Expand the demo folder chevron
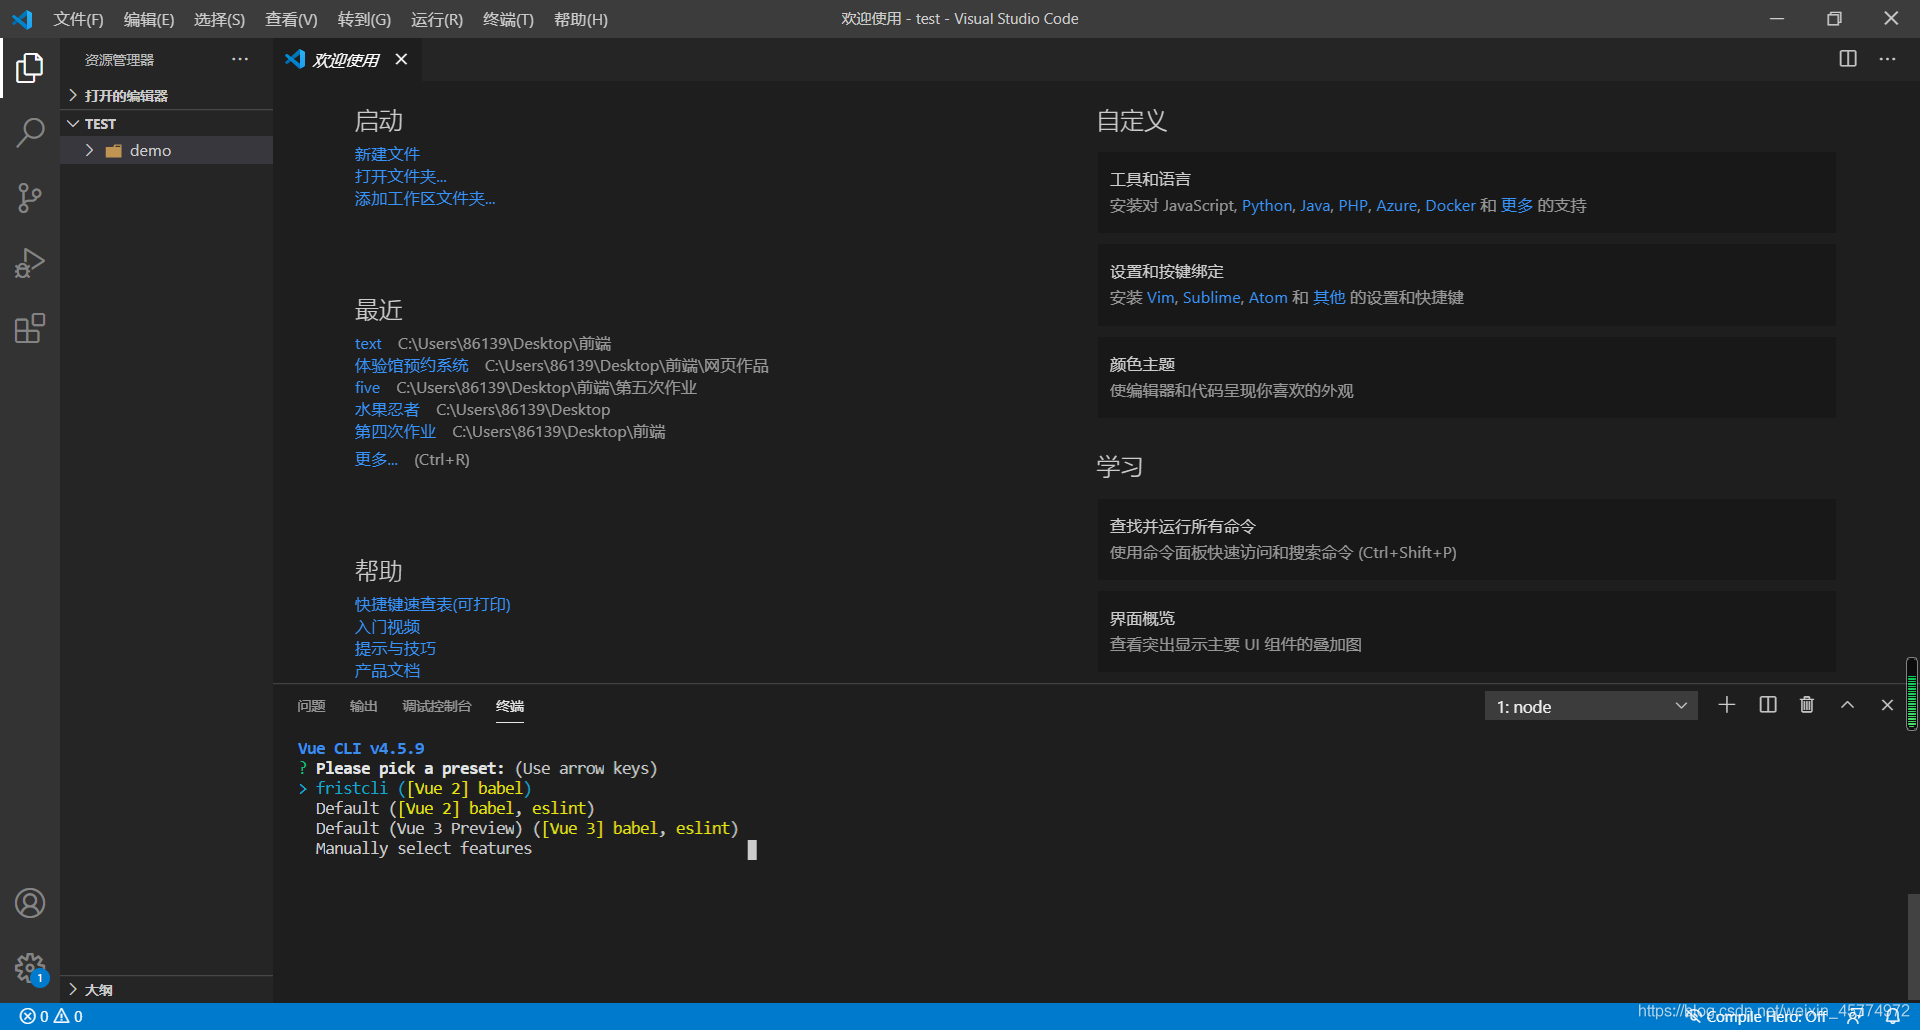 89,150
